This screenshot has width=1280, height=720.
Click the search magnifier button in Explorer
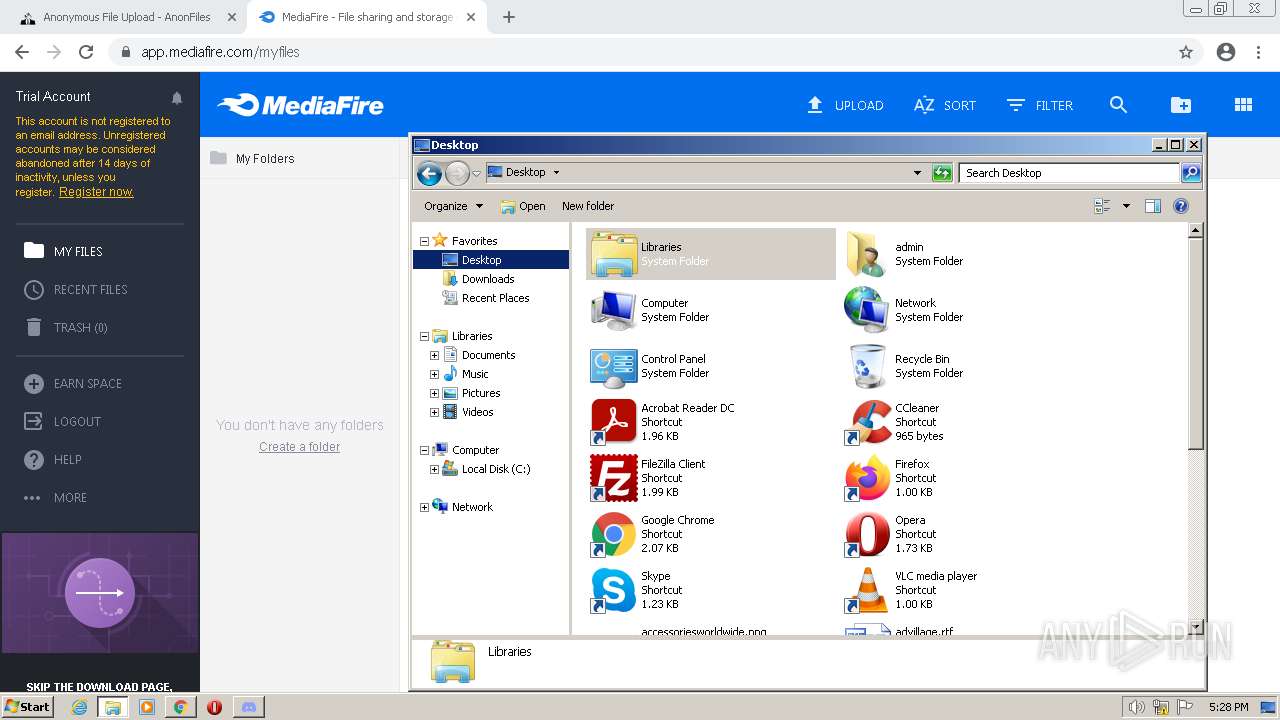(1190, 173)
